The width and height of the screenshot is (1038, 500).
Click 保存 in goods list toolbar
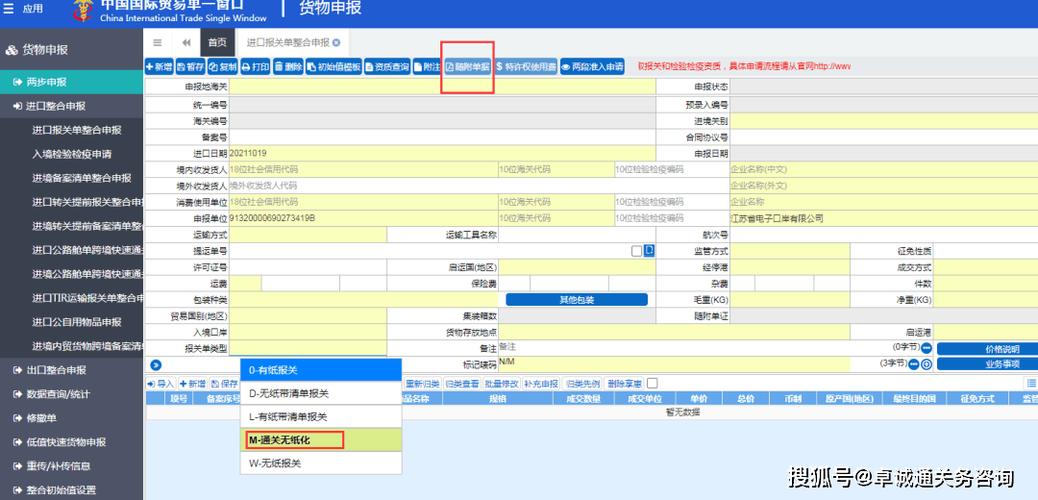pos(224,383)
